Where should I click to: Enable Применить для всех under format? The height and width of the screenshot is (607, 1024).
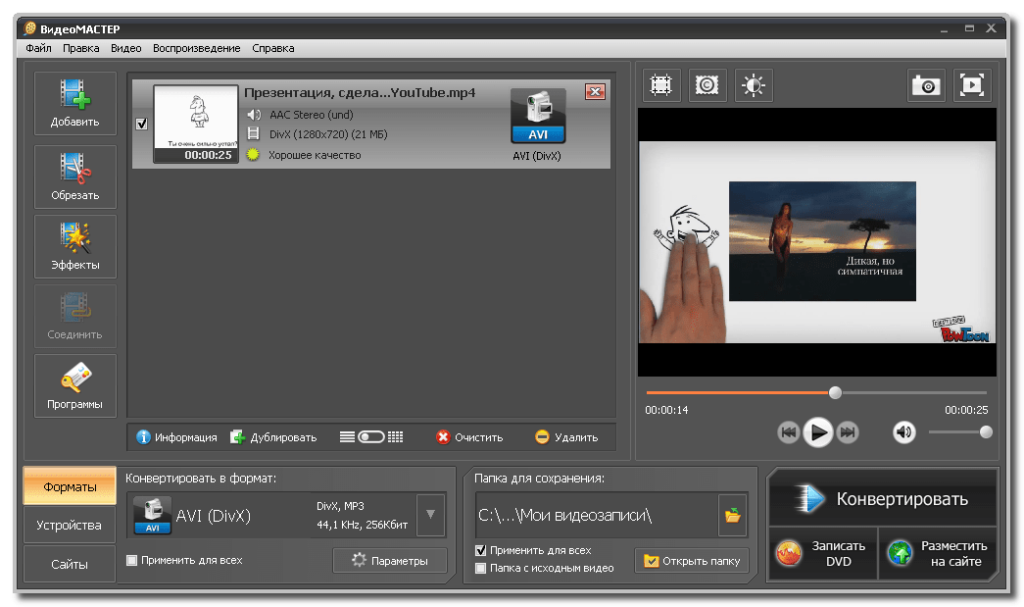(132, 560)
